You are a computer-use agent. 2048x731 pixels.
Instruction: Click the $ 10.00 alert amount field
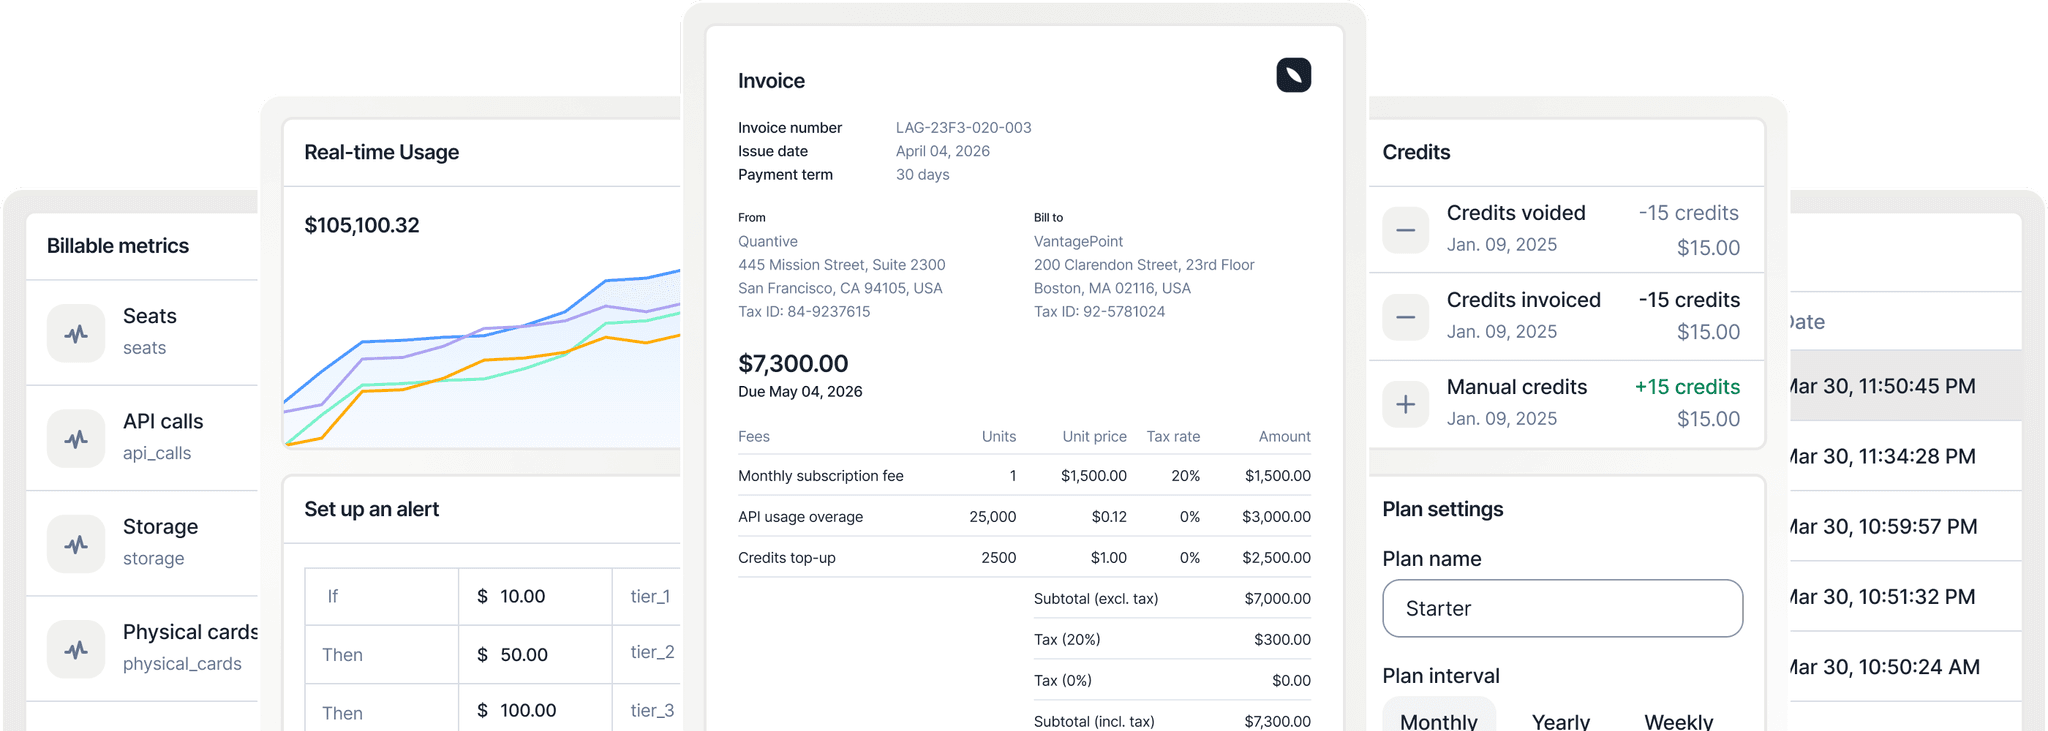coord(535,597)
